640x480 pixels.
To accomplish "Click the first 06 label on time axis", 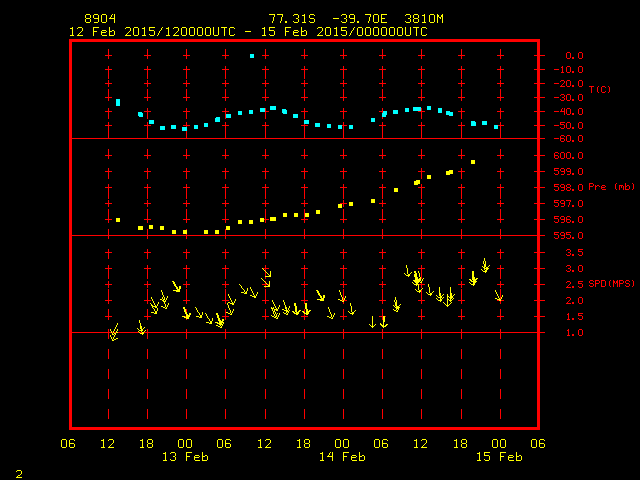I will click(x=68, y=444).
